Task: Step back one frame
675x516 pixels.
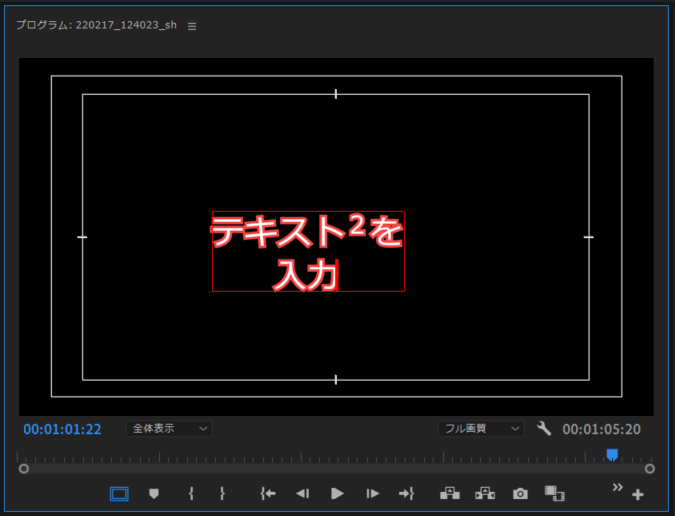Action: click(302, 493)
